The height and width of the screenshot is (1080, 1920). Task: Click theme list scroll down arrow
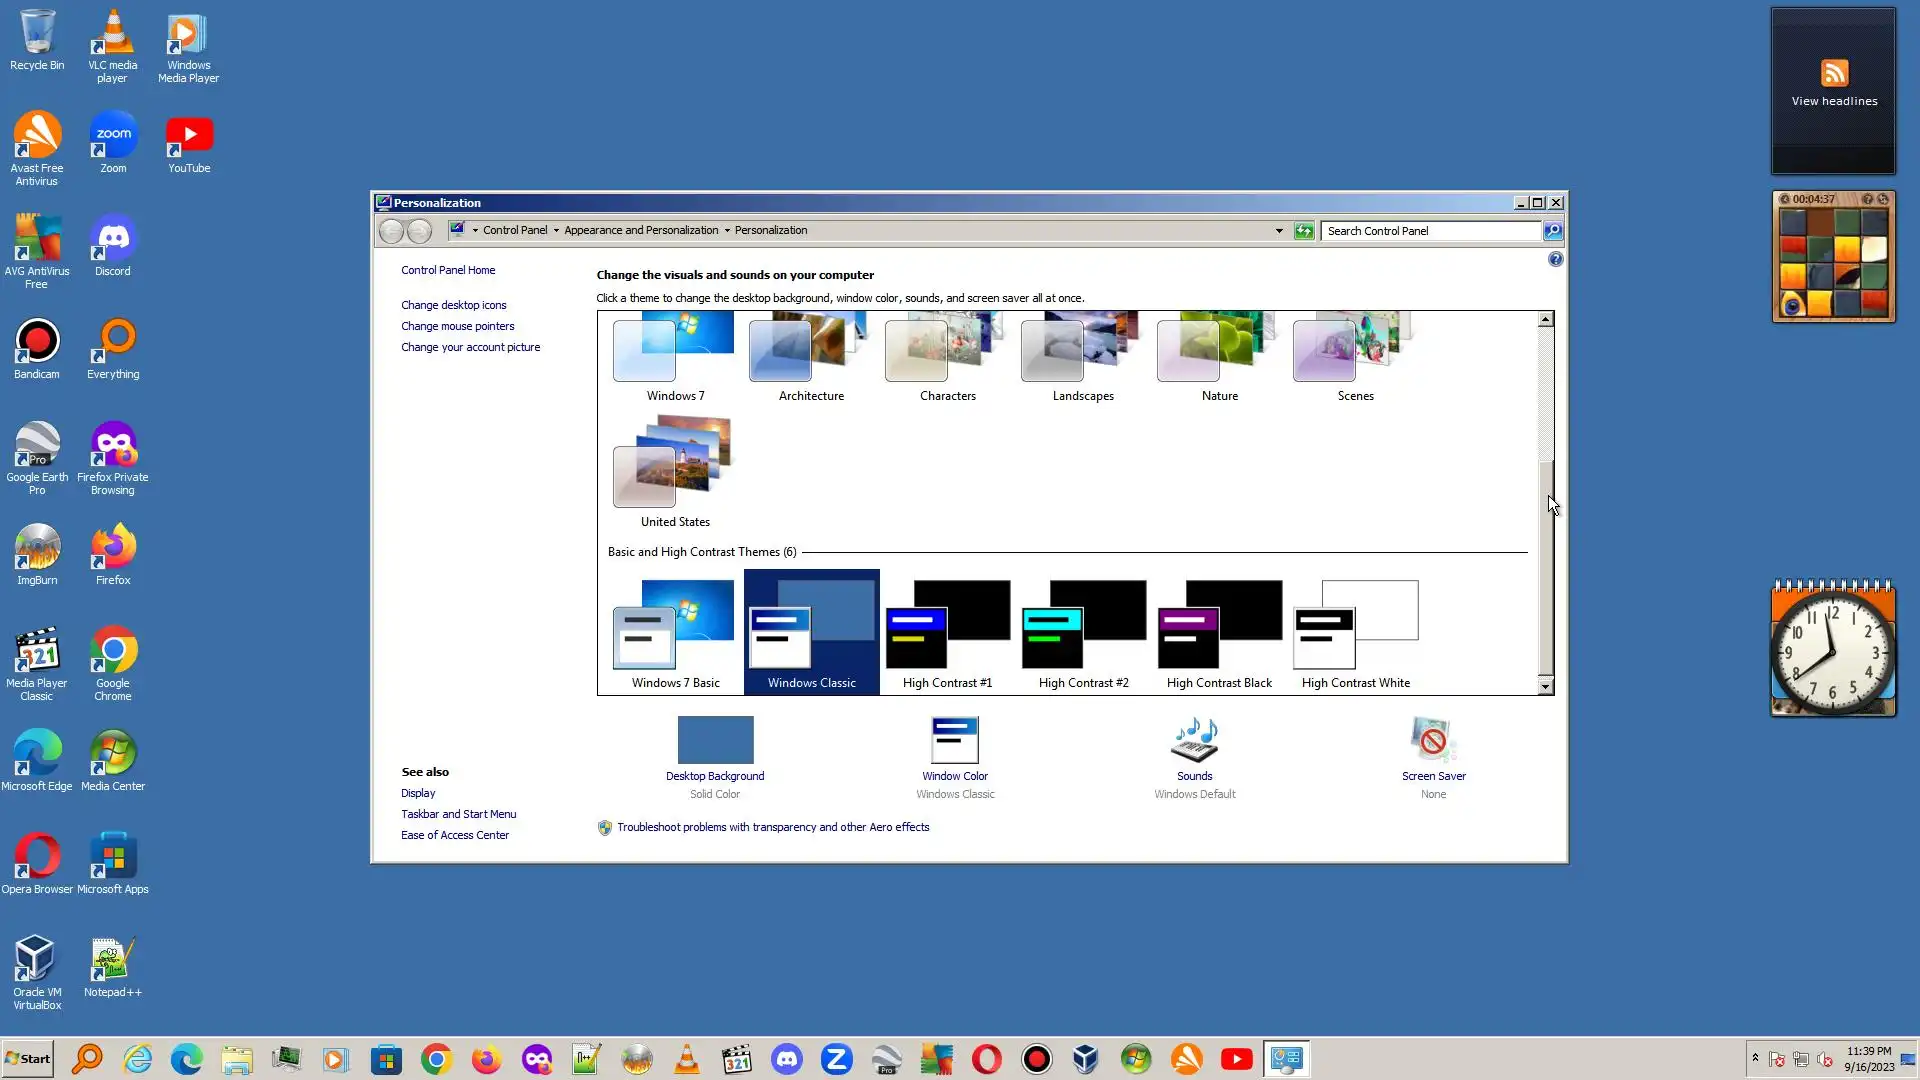point(1545,686)
